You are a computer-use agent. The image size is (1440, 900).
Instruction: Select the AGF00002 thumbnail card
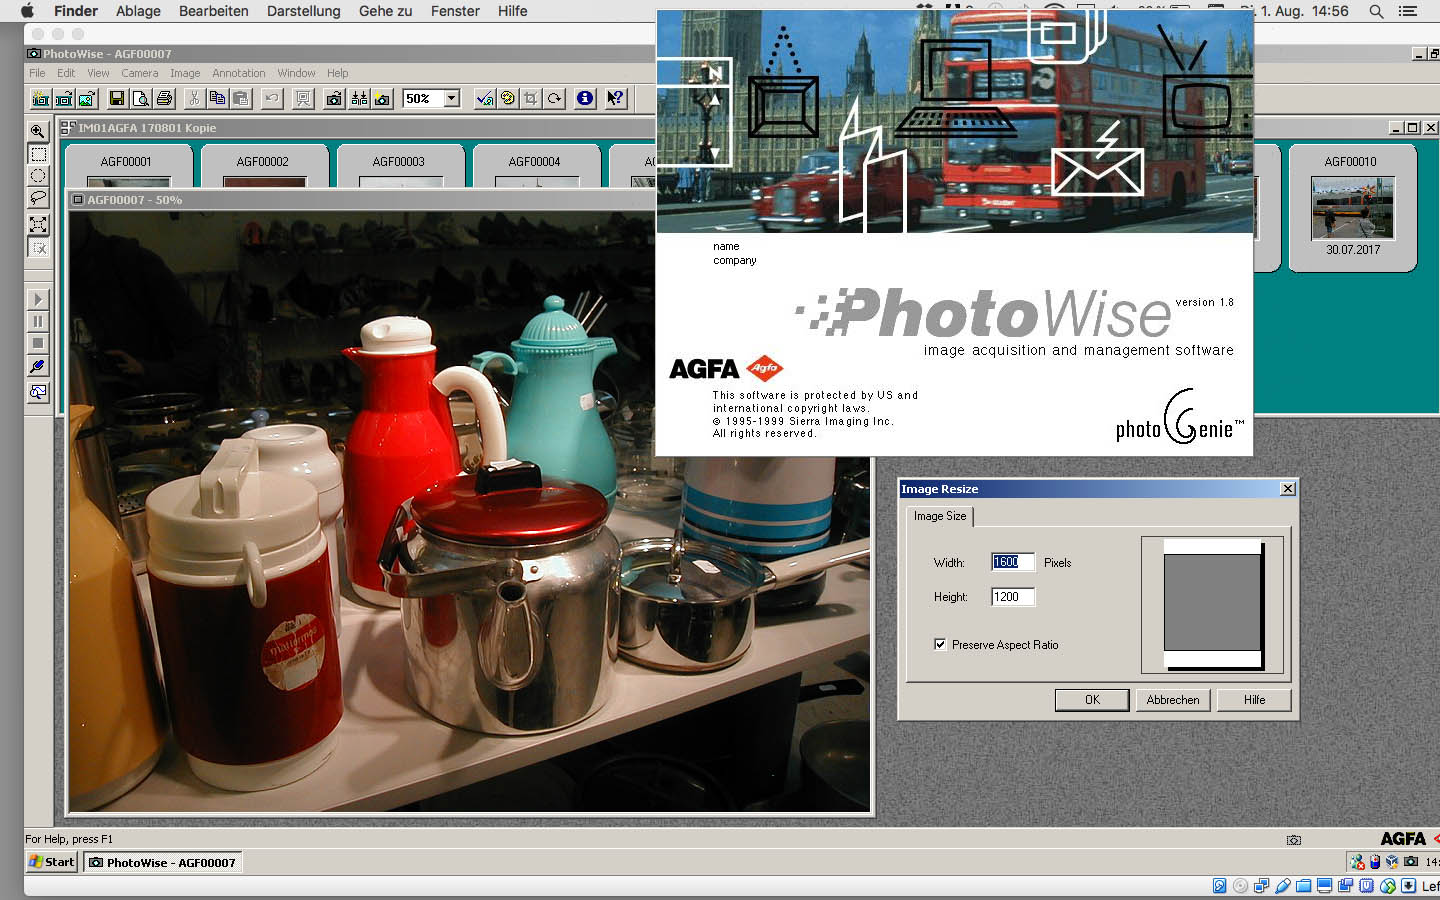[x=264, y=166]
